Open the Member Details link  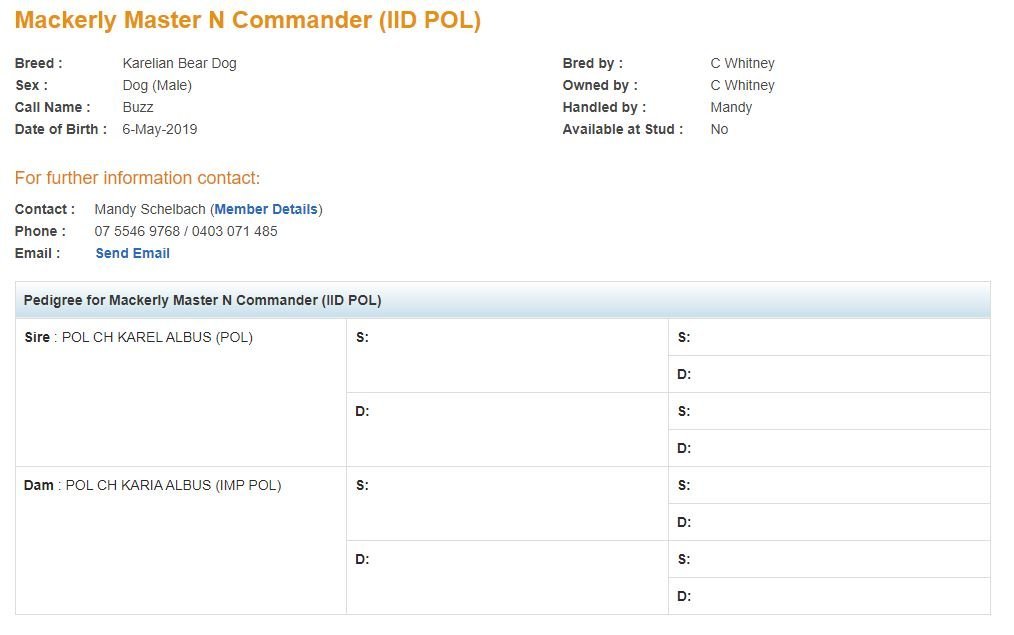pos(266,209)
